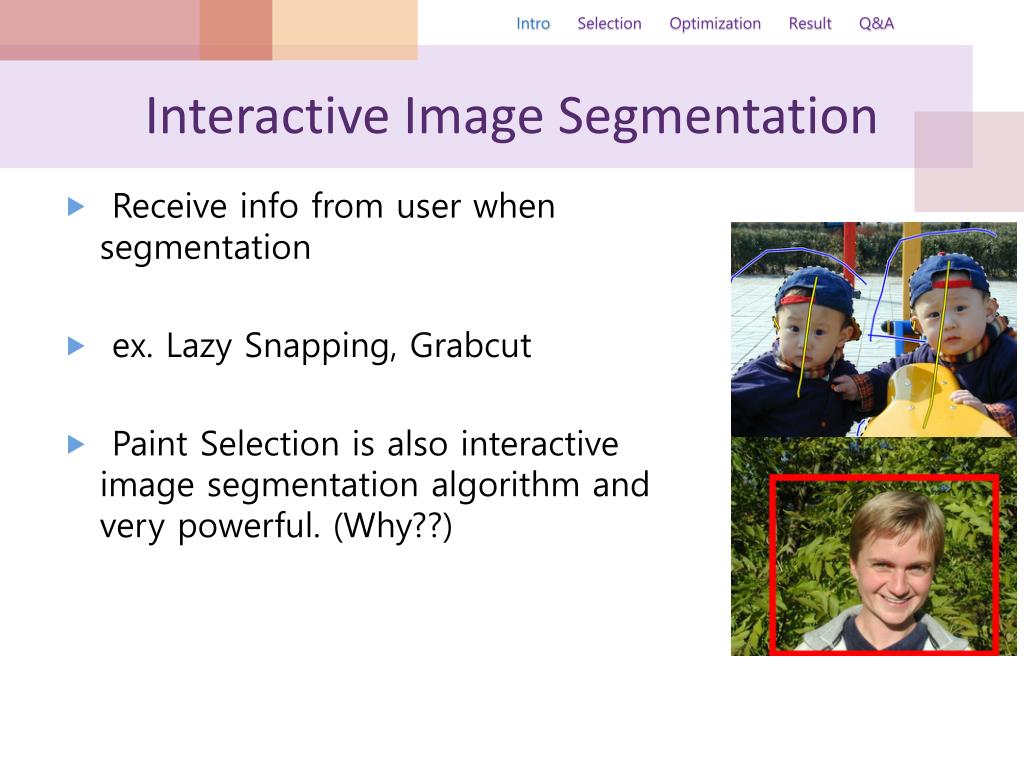The image size is (1024, 768).
Task: Click the 'very powerful. (Why??)' text line
Action: [x=276, y=526]
